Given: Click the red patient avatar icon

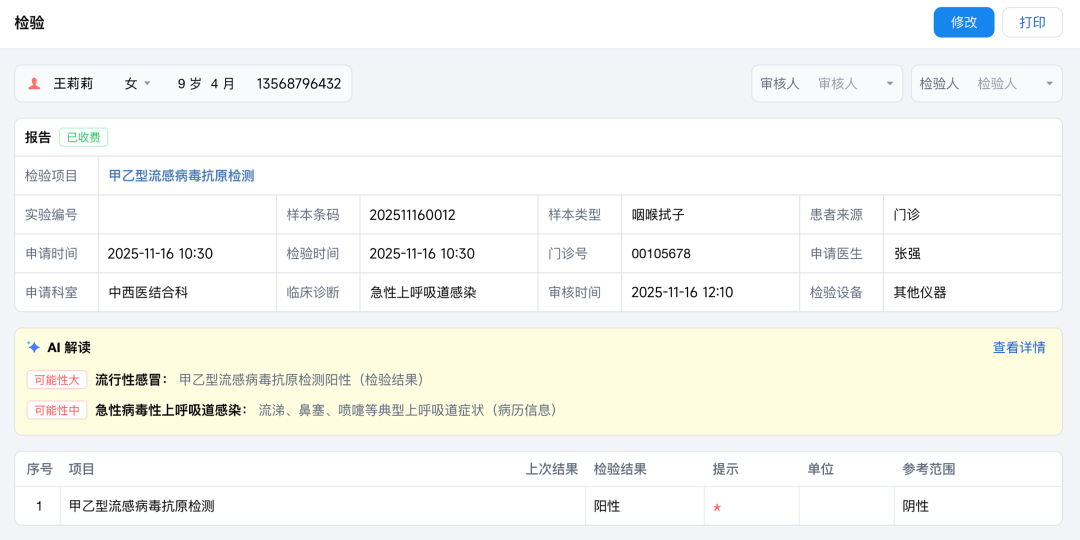Looking at the screenshot, I should (x=34, y=84).
